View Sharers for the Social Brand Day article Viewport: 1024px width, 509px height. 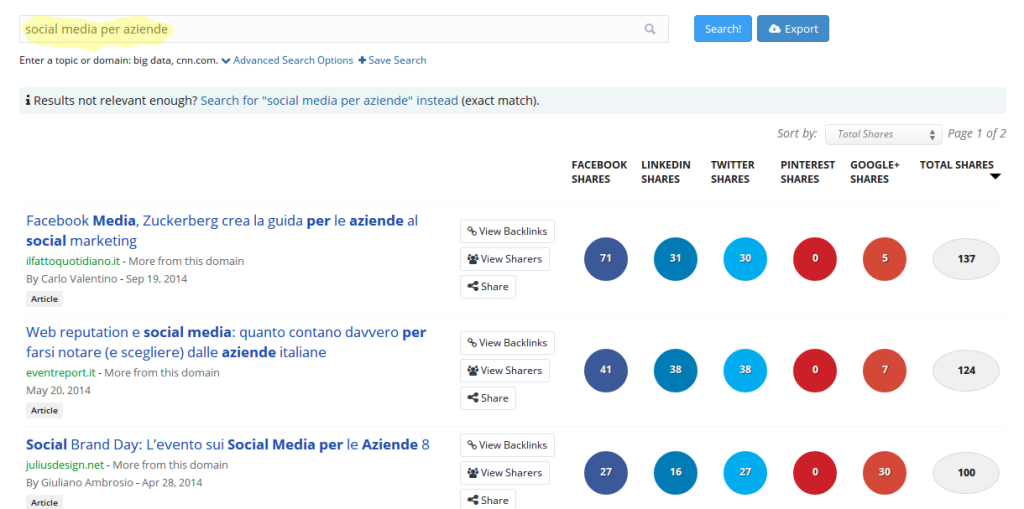504,473
